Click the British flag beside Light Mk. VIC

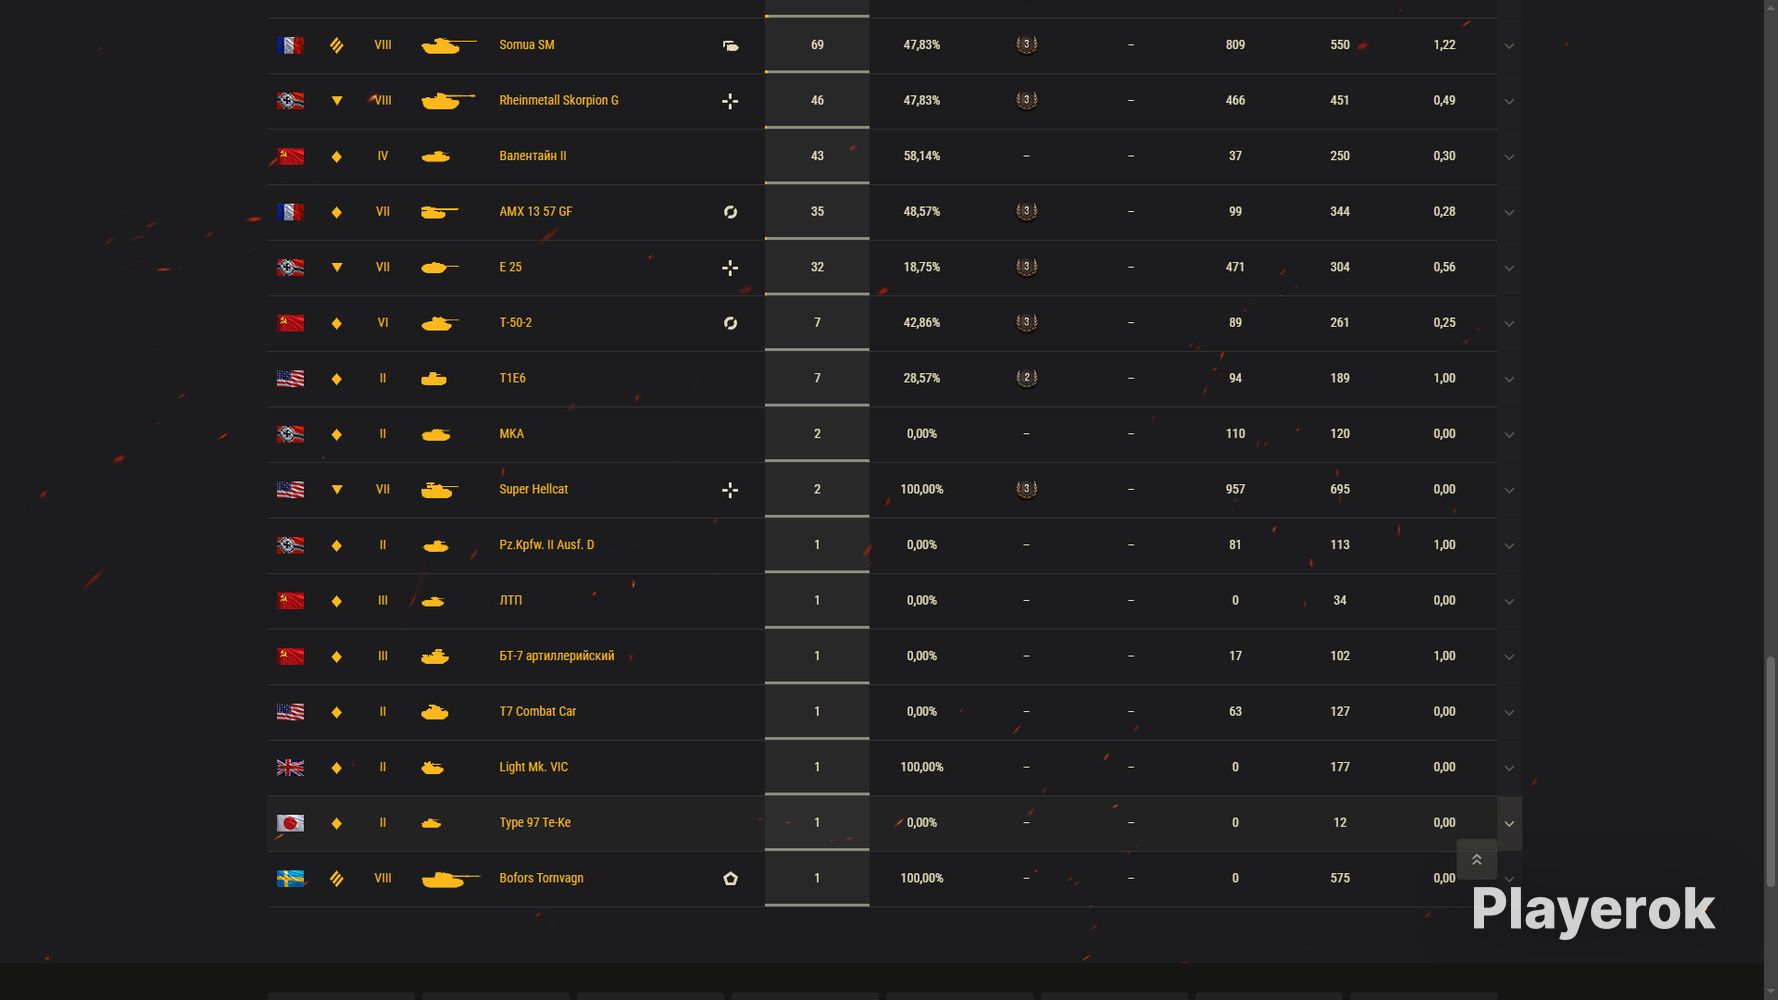click(x=290, y=767)
